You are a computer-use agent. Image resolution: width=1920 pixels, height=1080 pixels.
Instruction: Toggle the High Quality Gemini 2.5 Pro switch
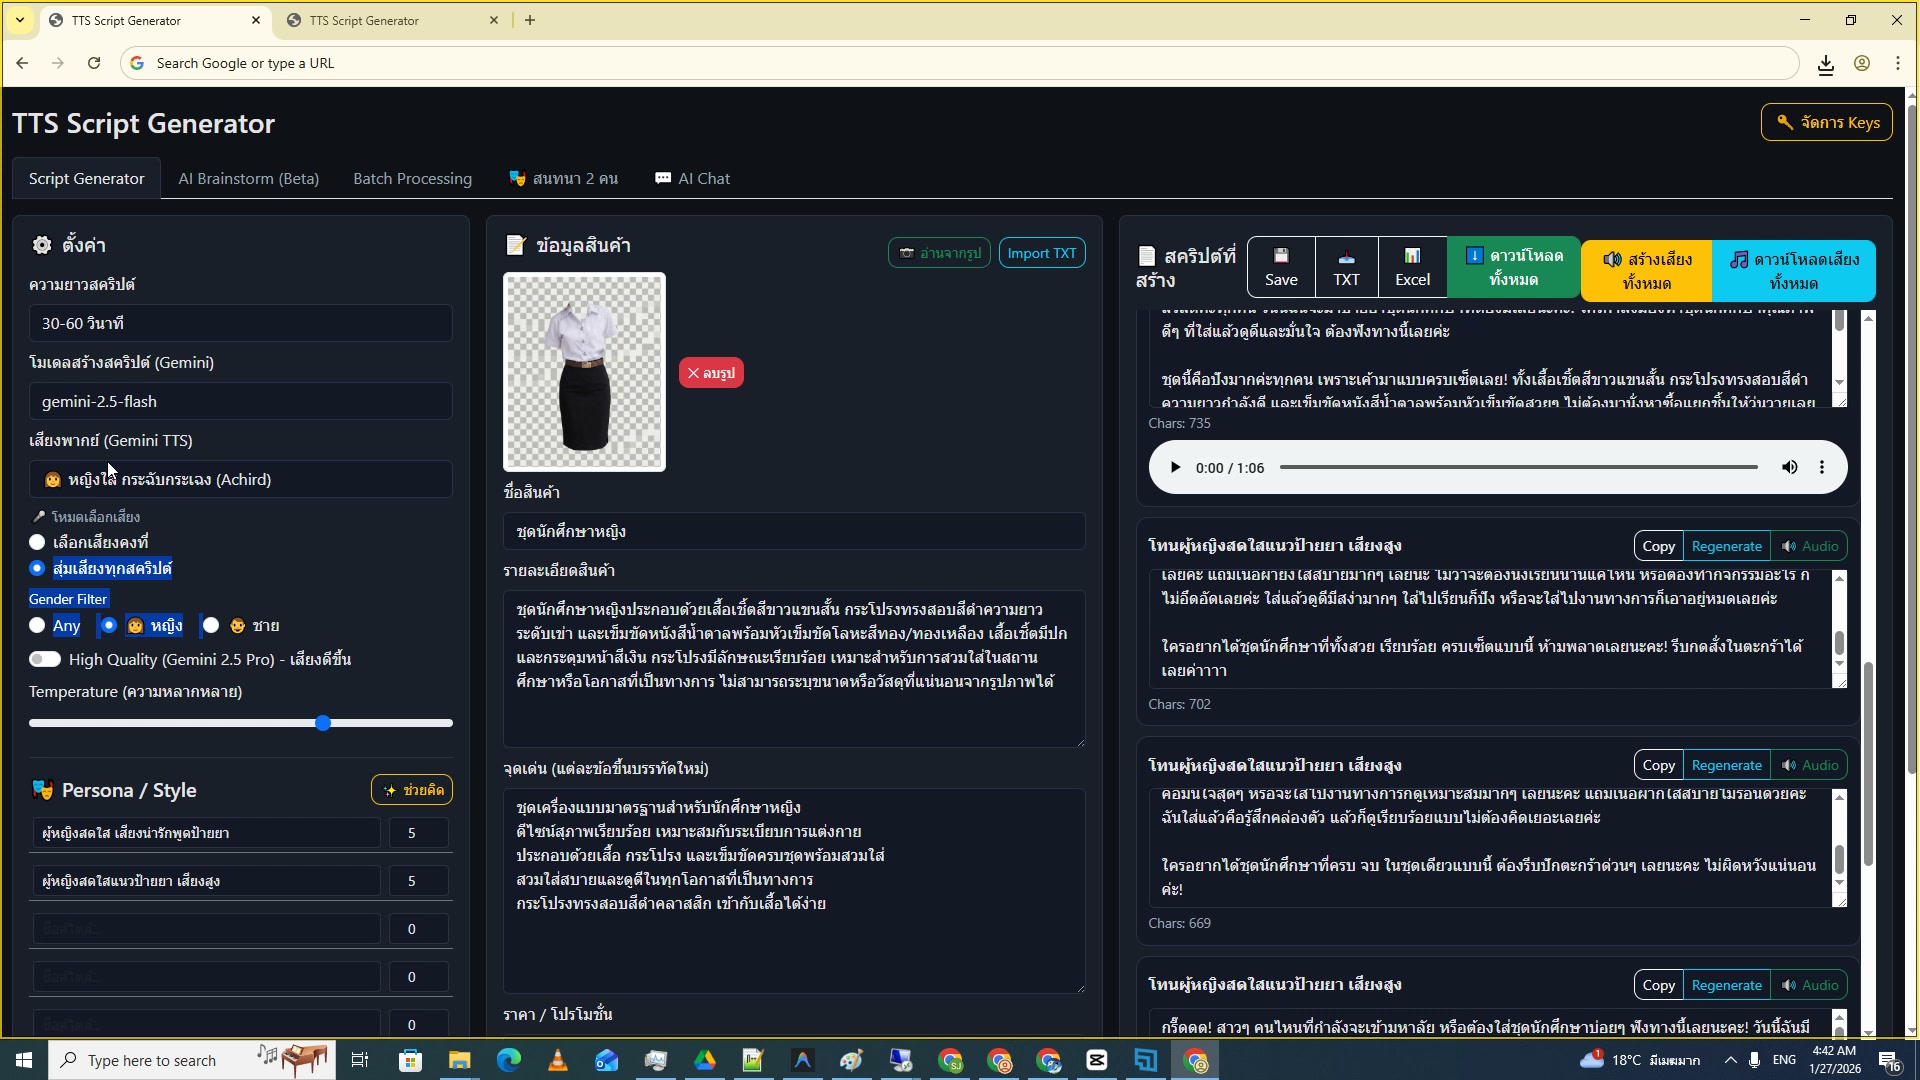[45, 659]
